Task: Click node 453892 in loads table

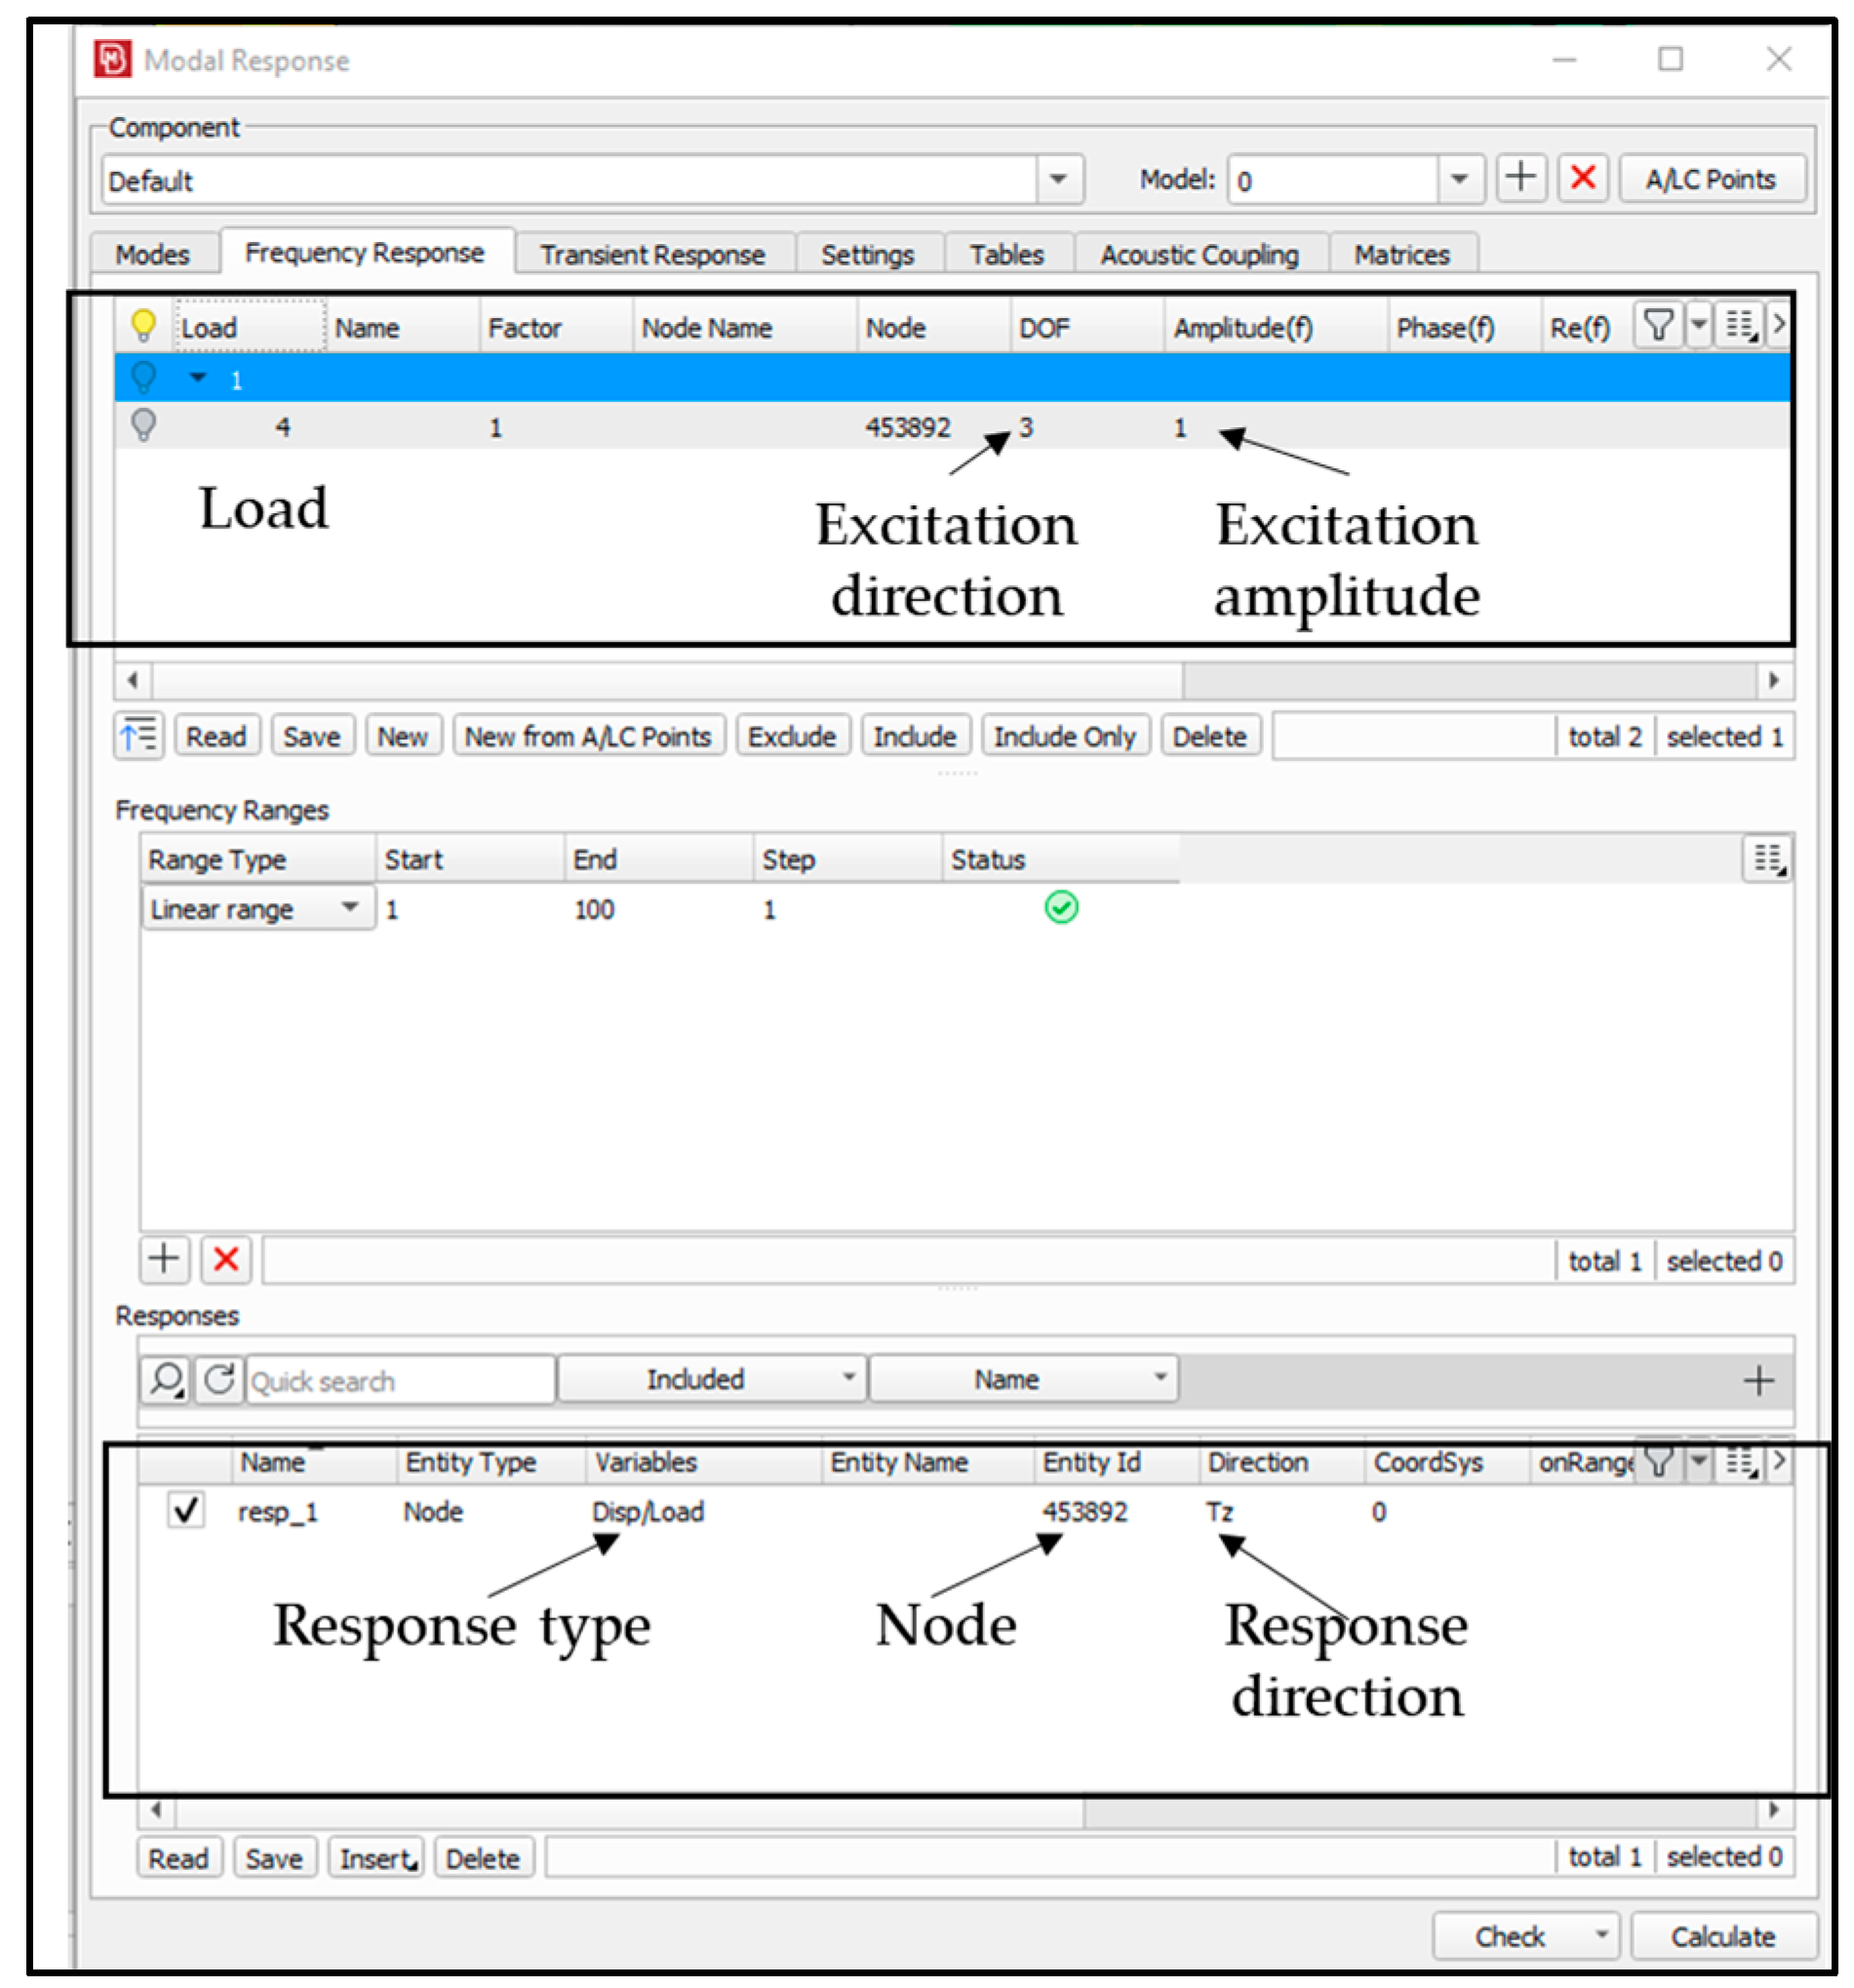Action: coord(907,427)
